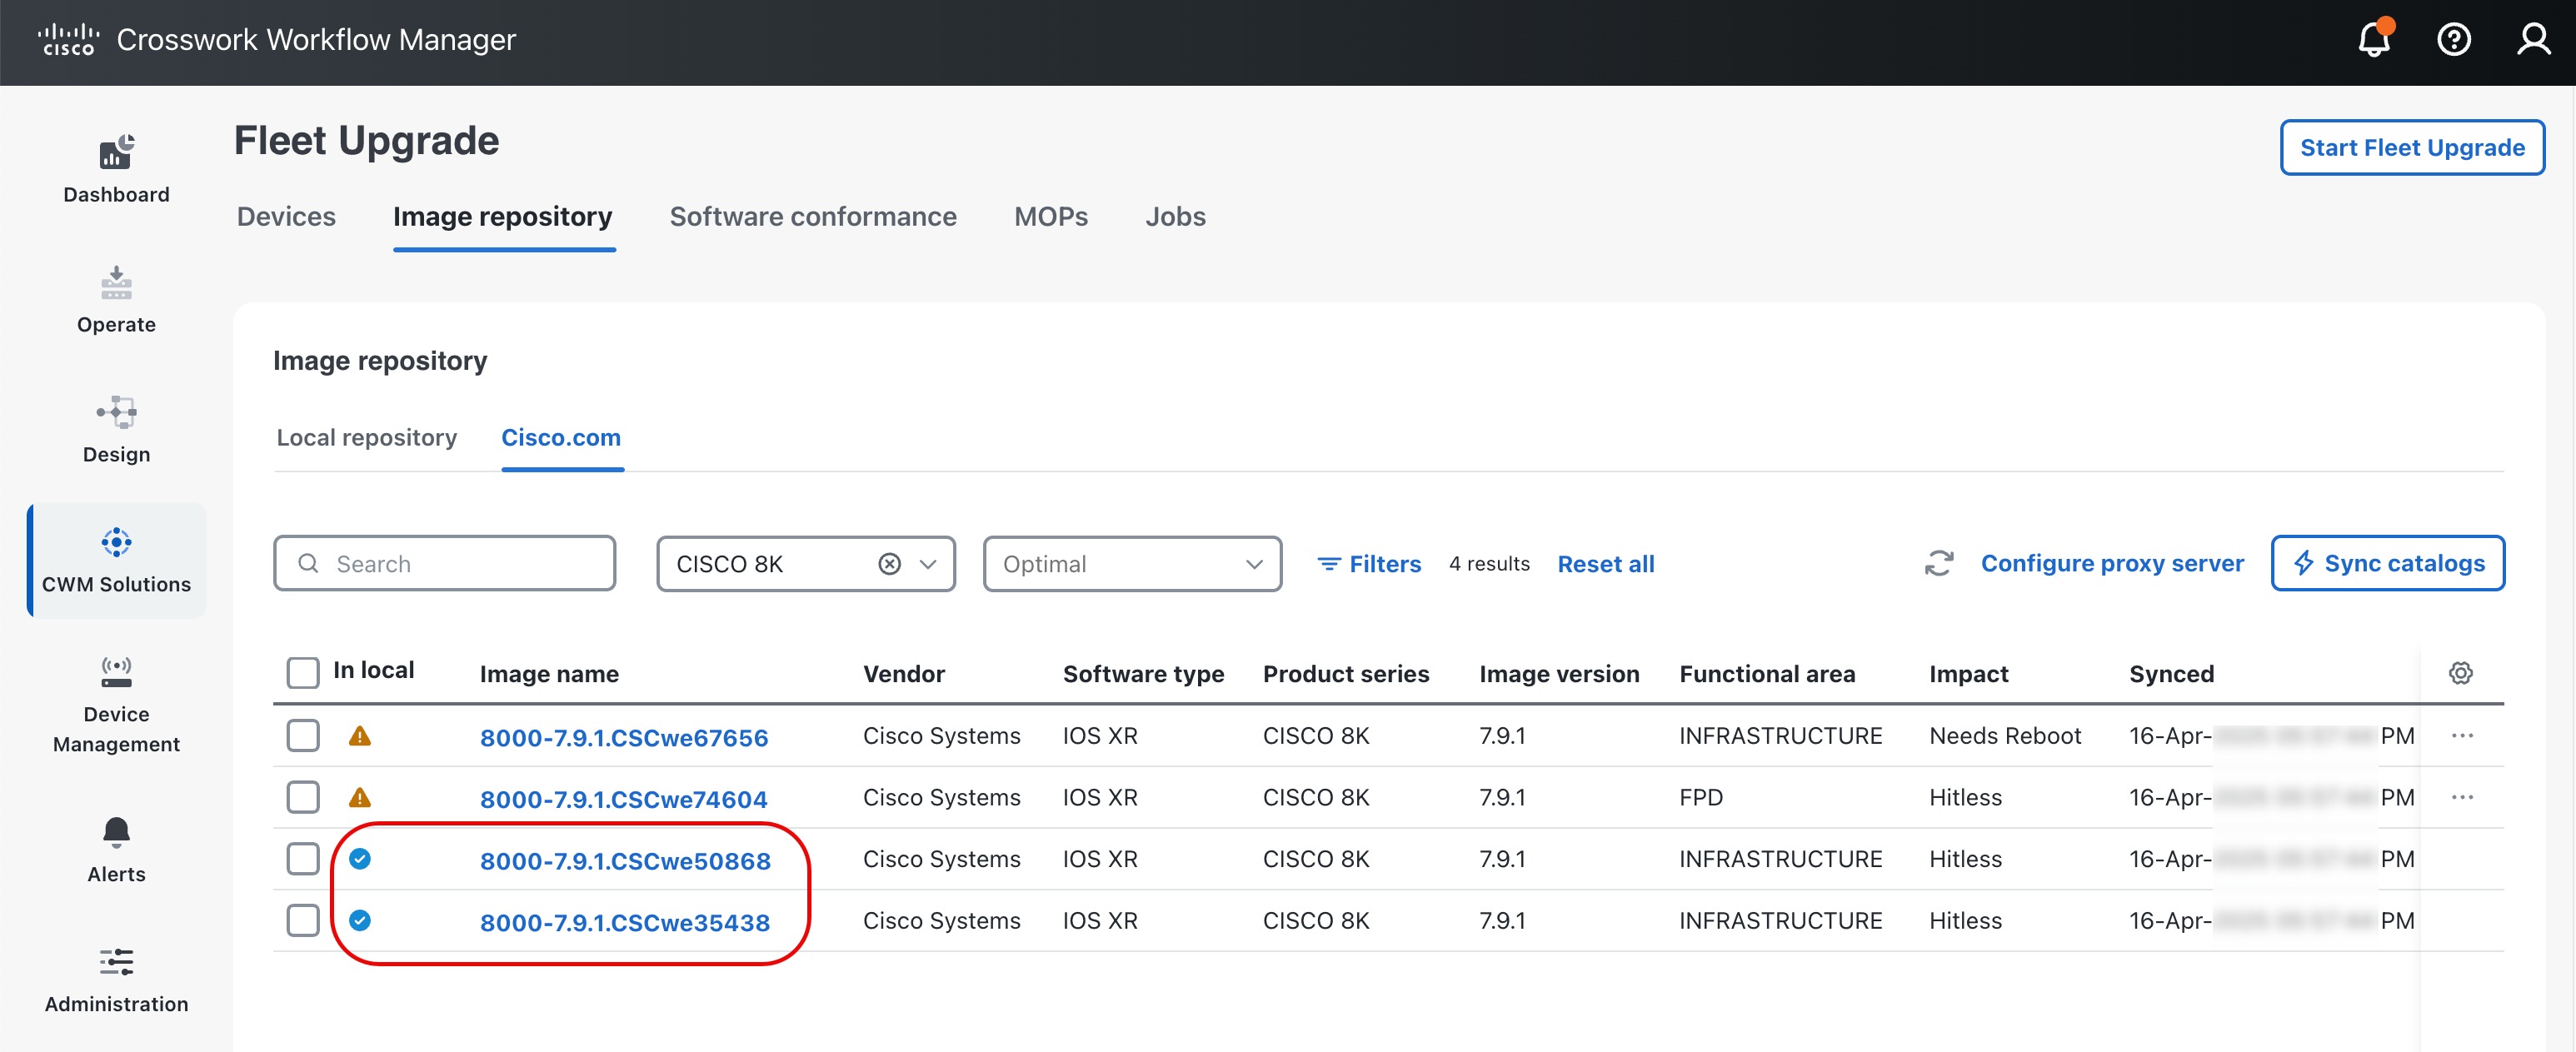This screenshot has width=2576, height=1052.
Task: Click the refresh arrows icon
Action: 1938,563
